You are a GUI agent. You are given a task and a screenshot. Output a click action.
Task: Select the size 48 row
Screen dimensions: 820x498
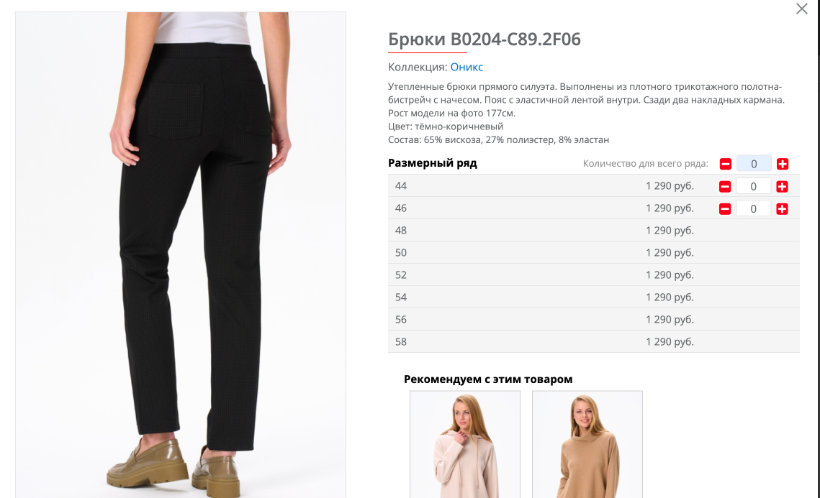coord(594,230)
